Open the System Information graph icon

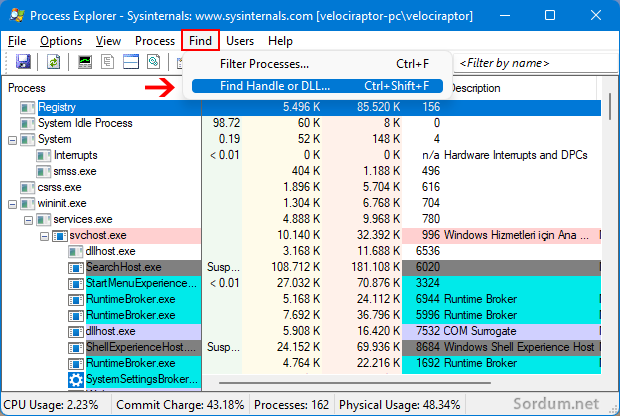coord(85,62)
